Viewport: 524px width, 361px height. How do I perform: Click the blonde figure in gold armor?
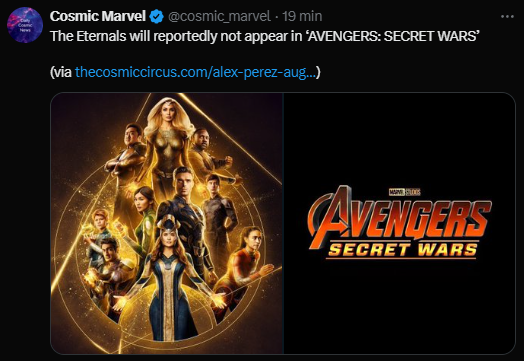[166, 140]
